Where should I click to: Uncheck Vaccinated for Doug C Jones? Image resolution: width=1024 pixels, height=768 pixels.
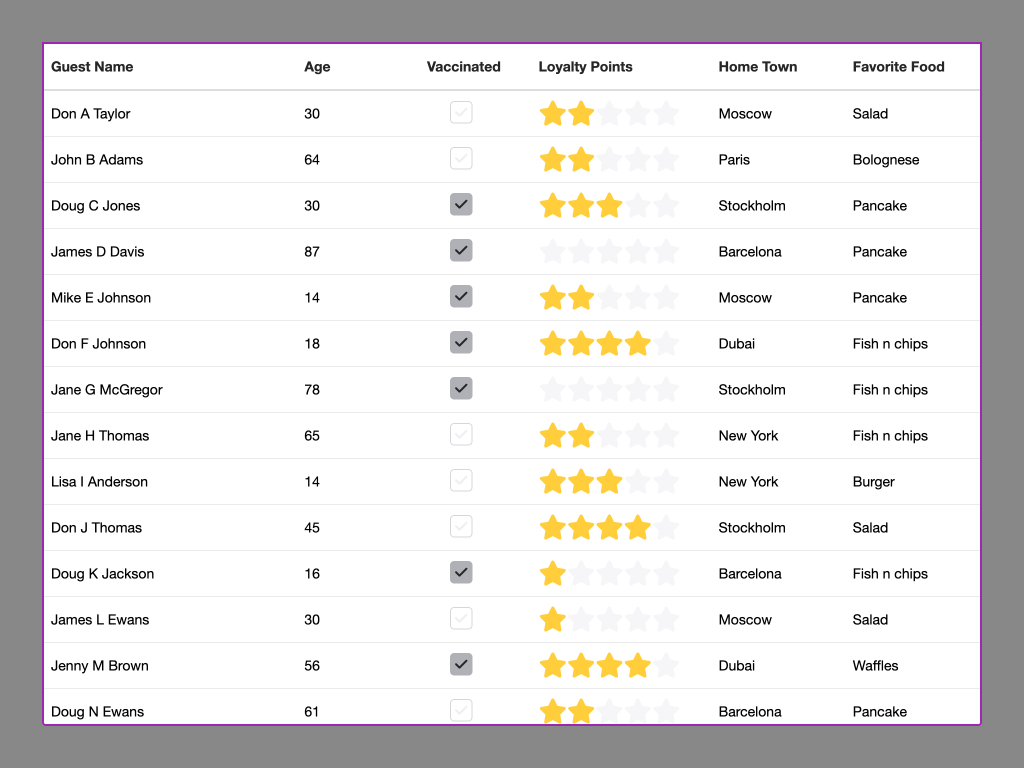pos(461,204)
